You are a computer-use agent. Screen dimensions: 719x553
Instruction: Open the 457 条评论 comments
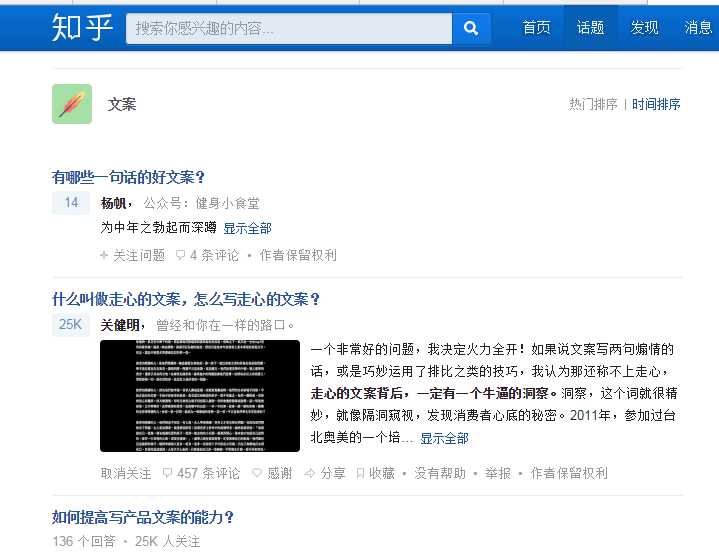(x=201, y=473)
